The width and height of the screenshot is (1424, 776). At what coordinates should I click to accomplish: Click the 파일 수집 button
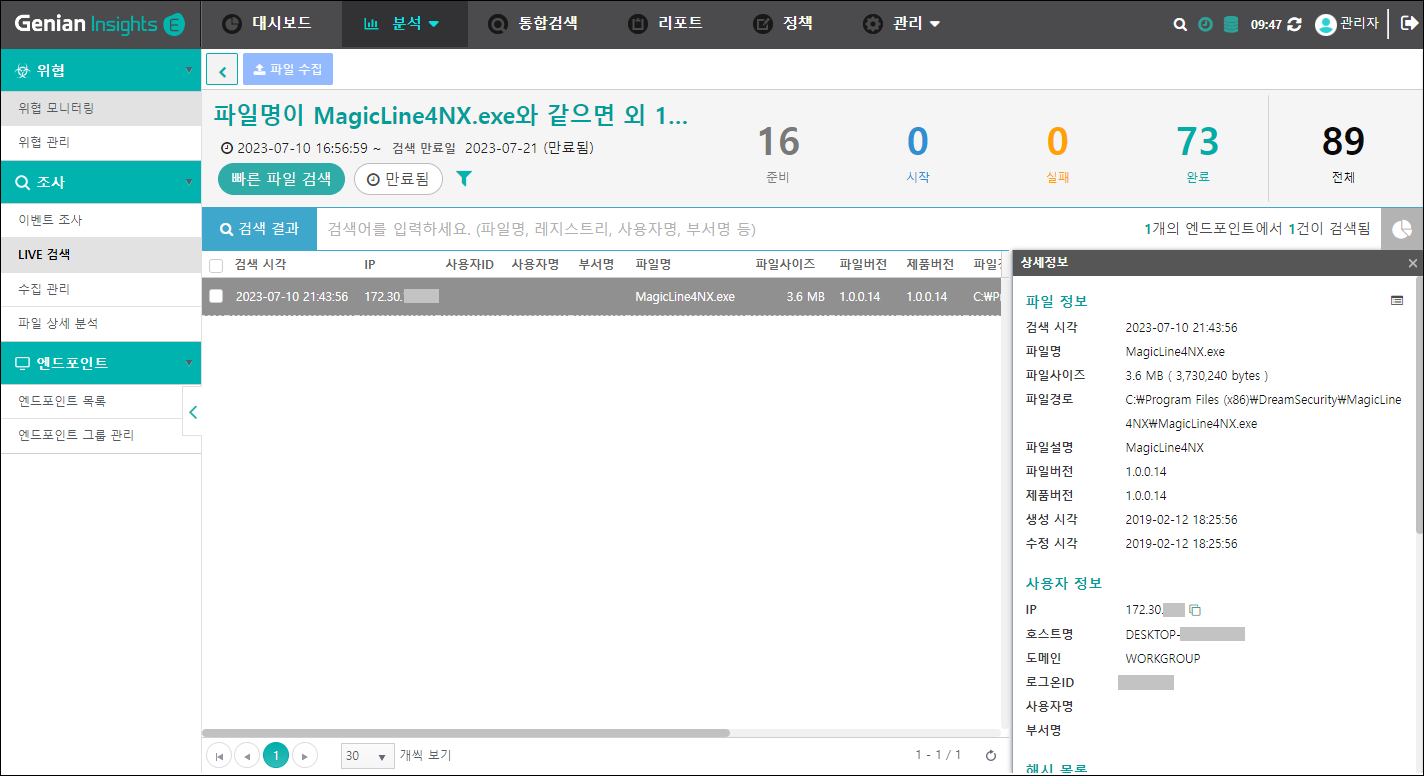(x=288, y=69)
